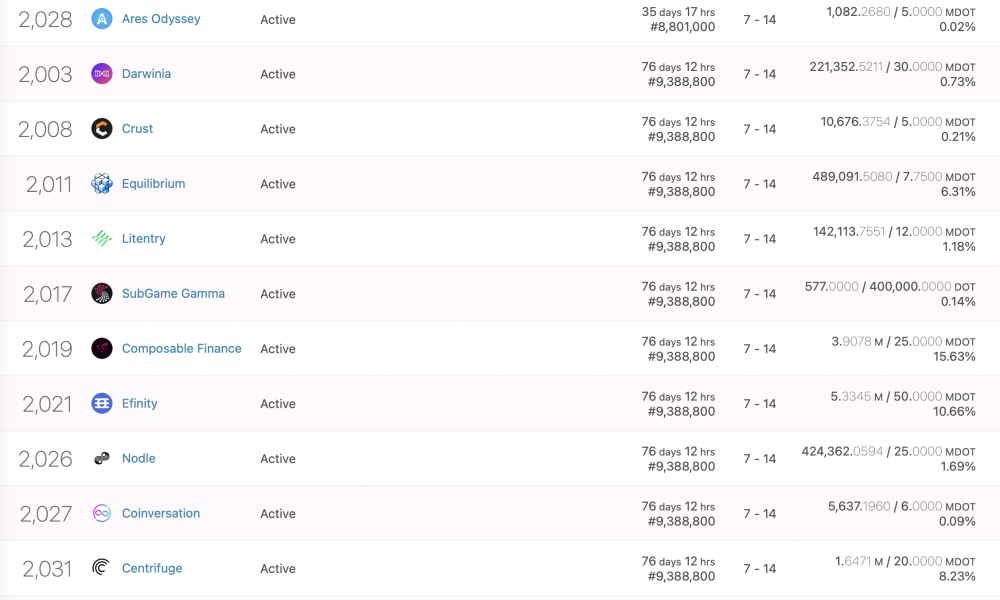
Task: Click the Darwinia logo icon
Action: 101,74
